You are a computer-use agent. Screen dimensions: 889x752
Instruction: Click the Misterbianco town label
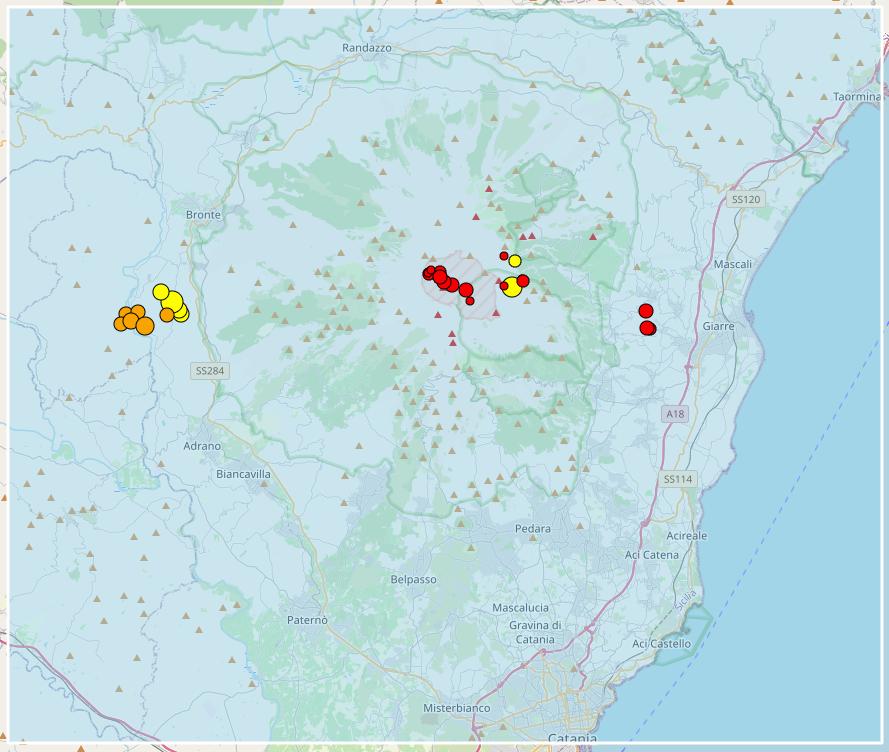457,708
